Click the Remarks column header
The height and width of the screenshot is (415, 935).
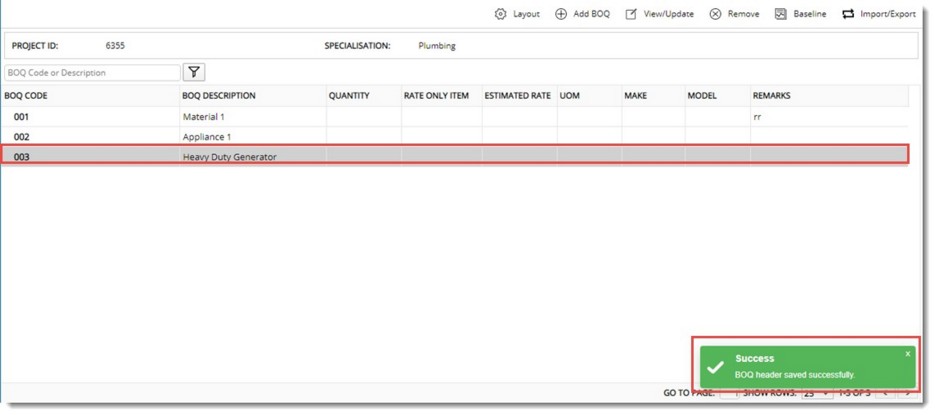(x=771, y=96)
